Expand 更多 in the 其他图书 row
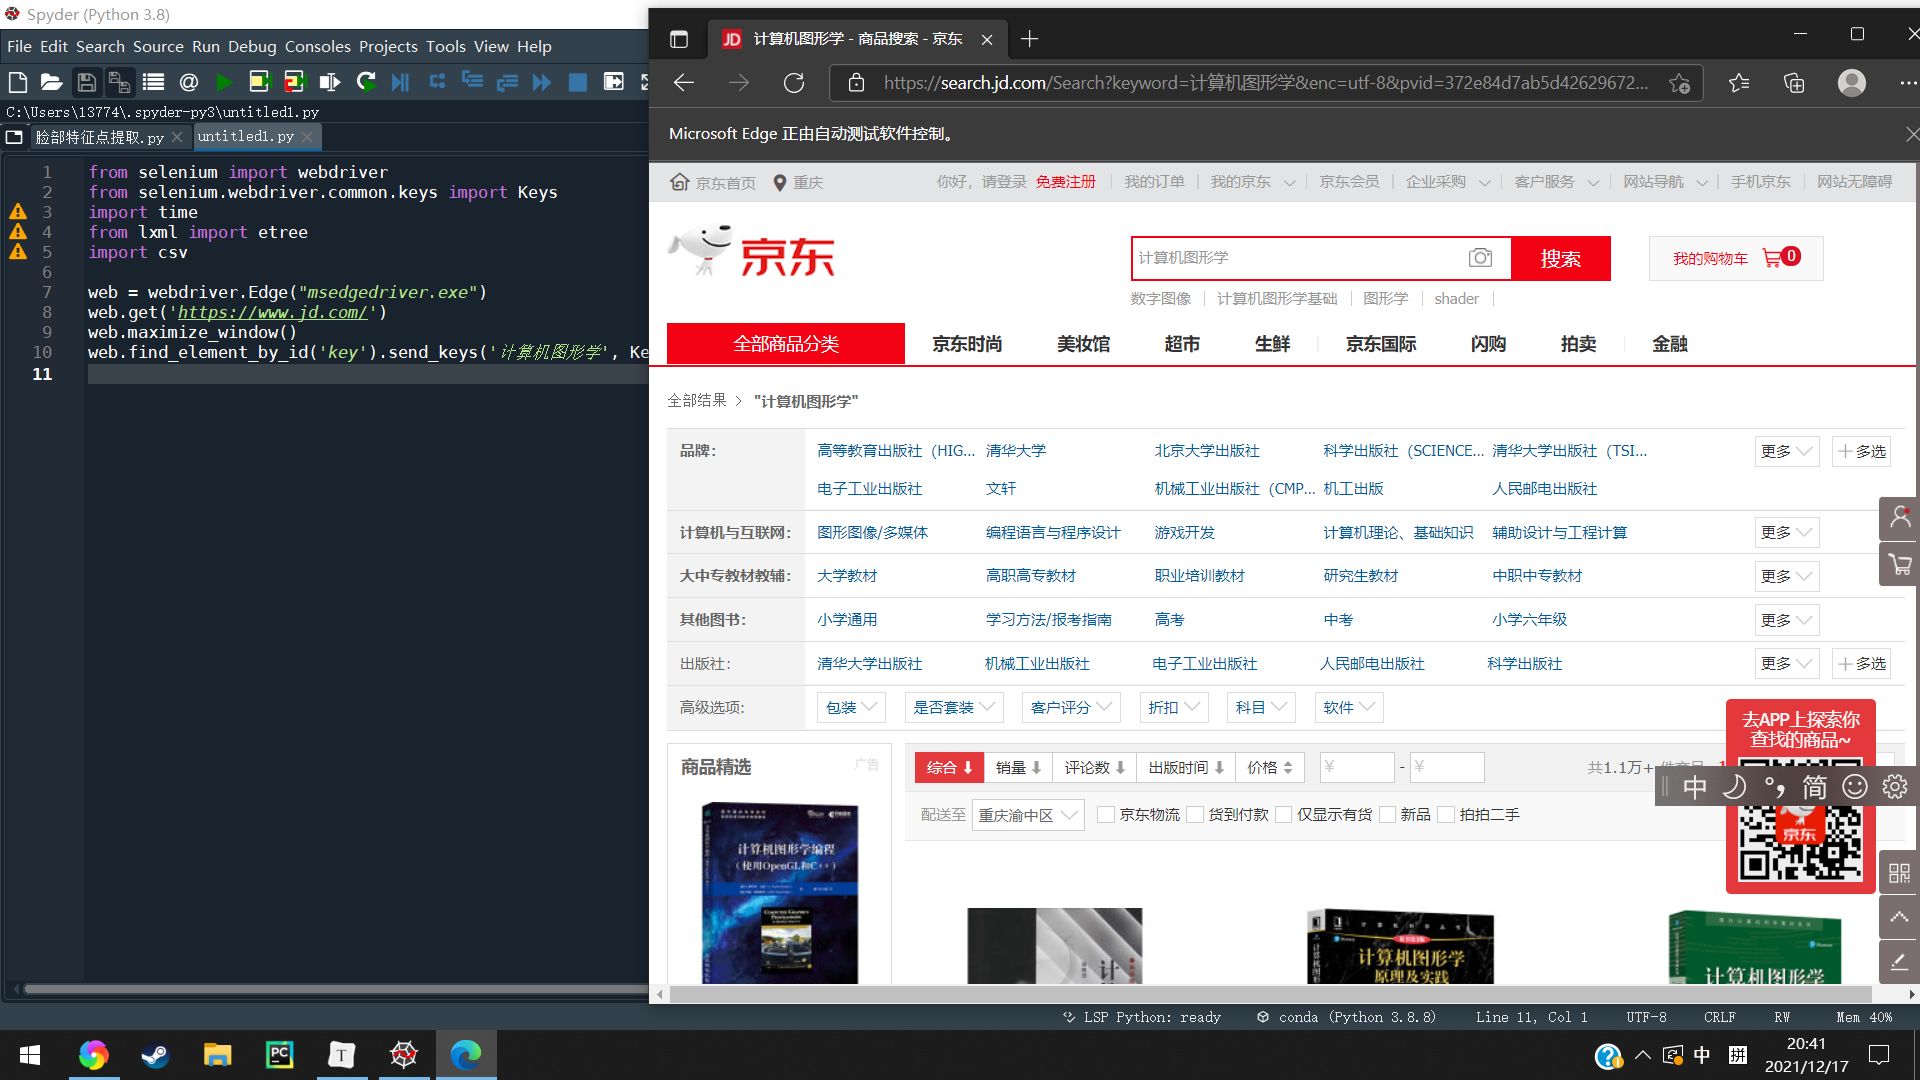1920x1080 pixels. [x=1786, y=620]
